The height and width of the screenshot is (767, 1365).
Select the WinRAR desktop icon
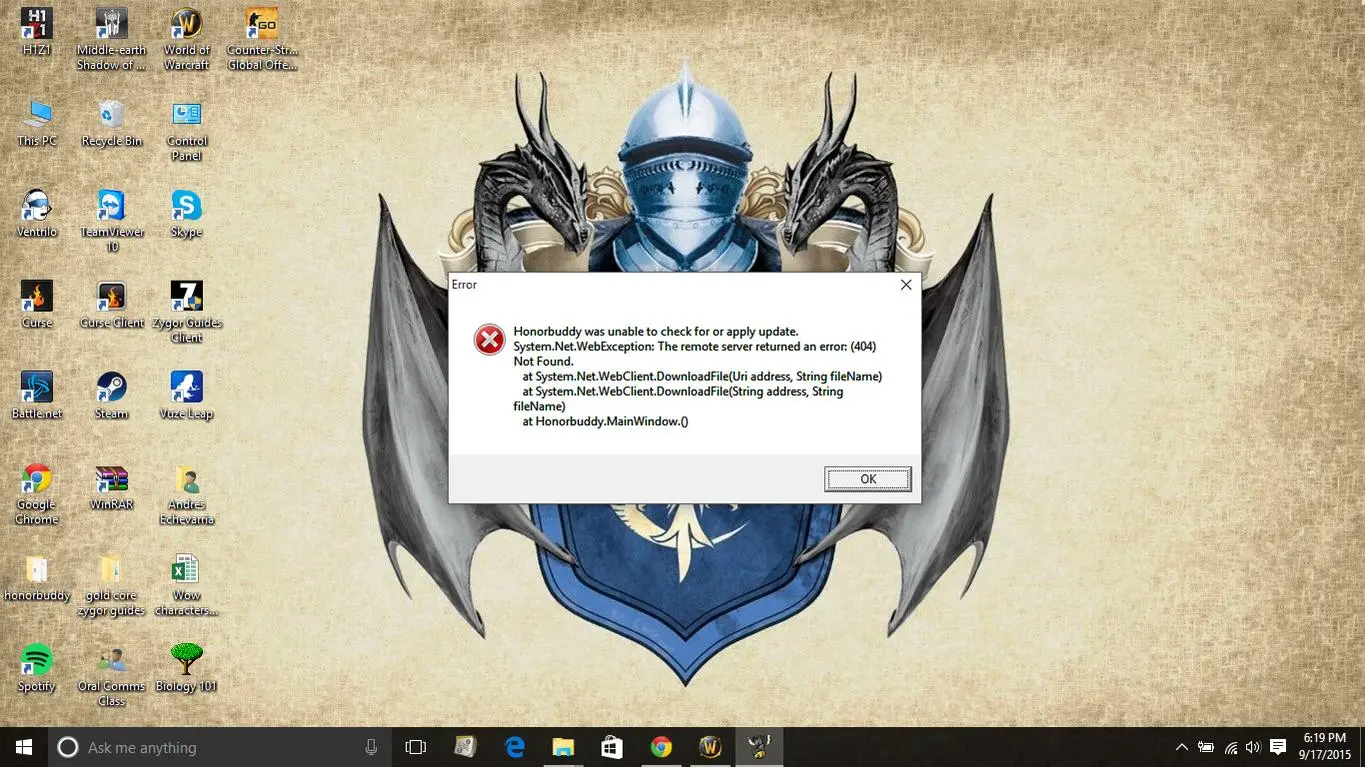tap(112, 487)
